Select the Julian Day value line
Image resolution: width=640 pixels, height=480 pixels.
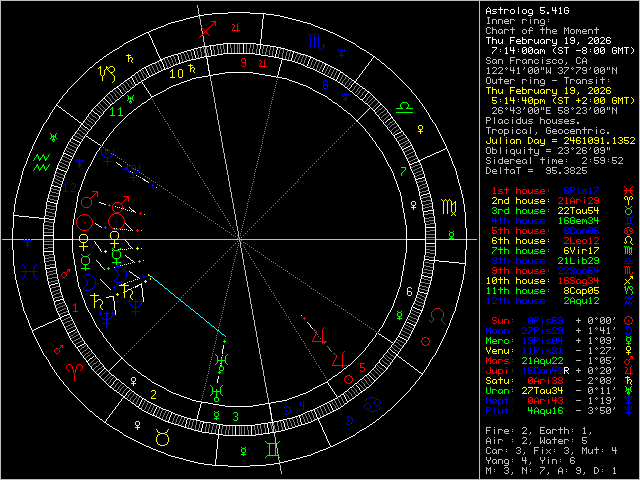559,139
